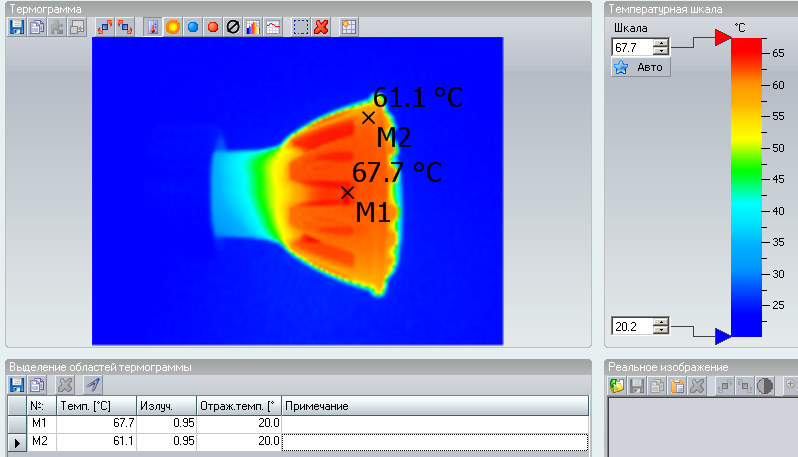Click the expand-arrows icon with outward red arrows
The height and width of the screenshot is (457, 798).
tap(105, 27)
